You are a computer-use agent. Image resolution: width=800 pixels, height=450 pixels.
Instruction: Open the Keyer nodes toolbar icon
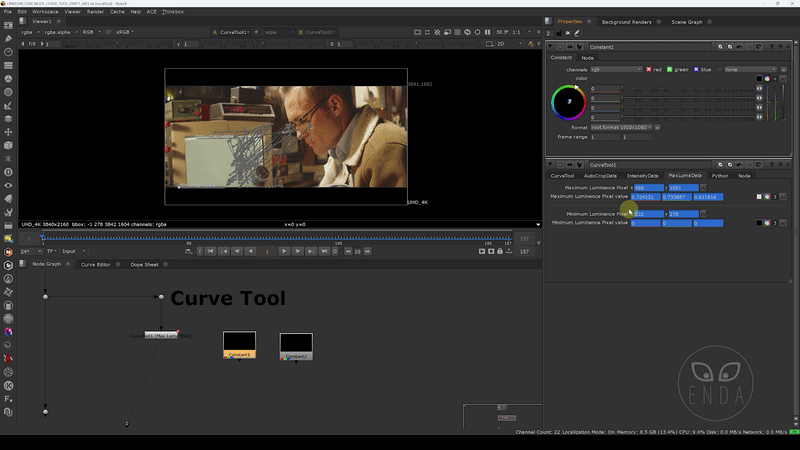[x=8, y=106]
